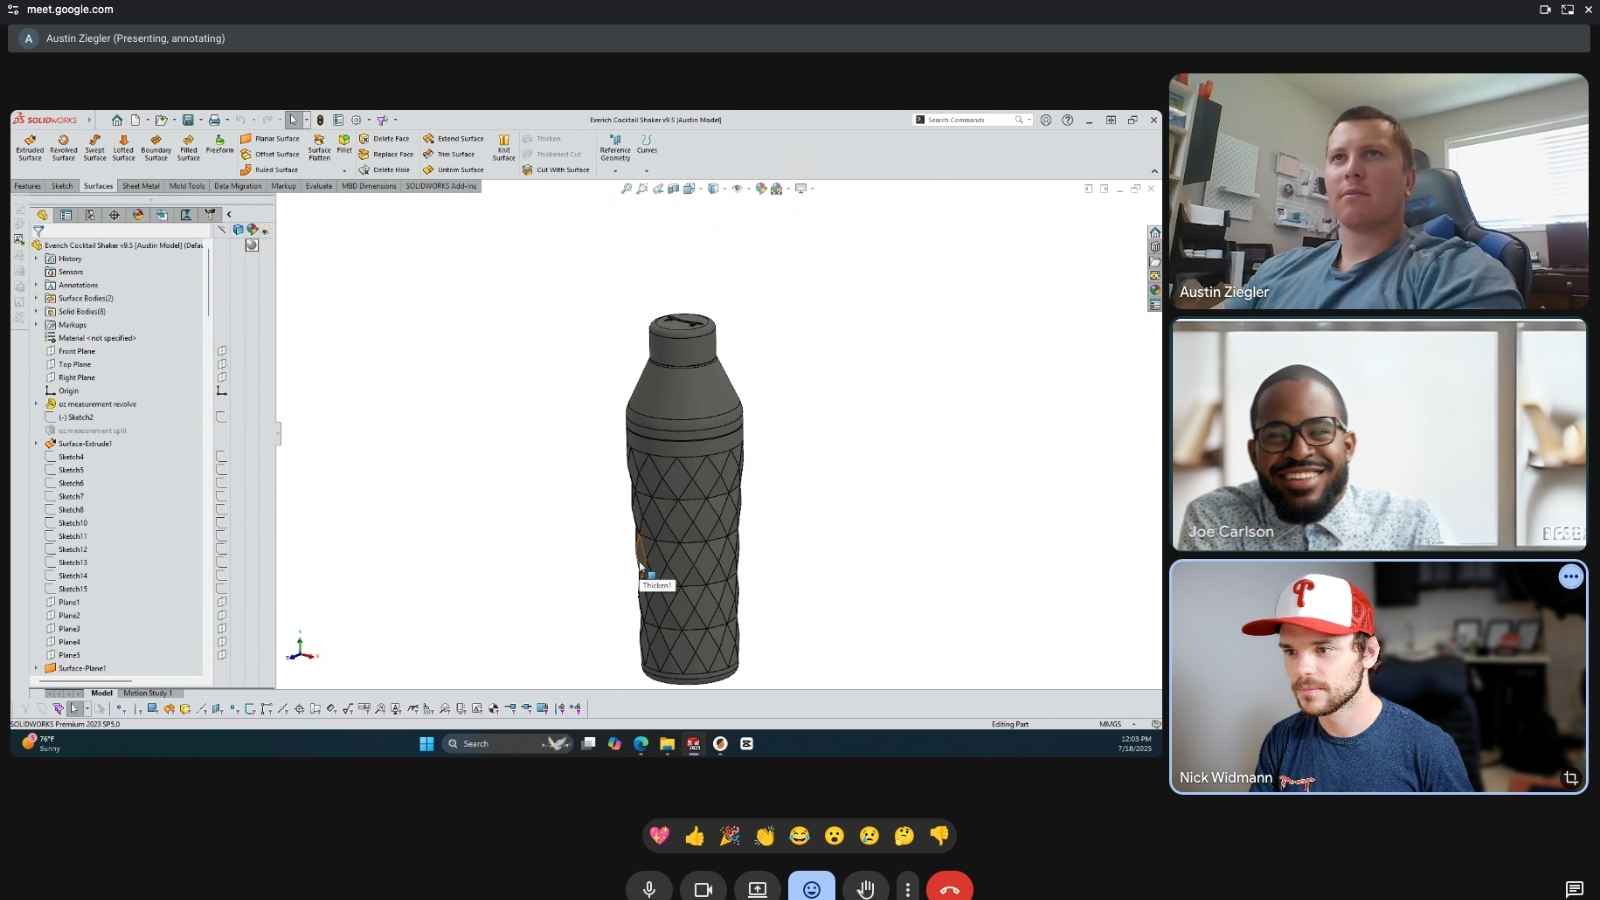Switch to the Mold Tools tab
The width and height of the screenshot is (1600, 900).
[187, 186]
